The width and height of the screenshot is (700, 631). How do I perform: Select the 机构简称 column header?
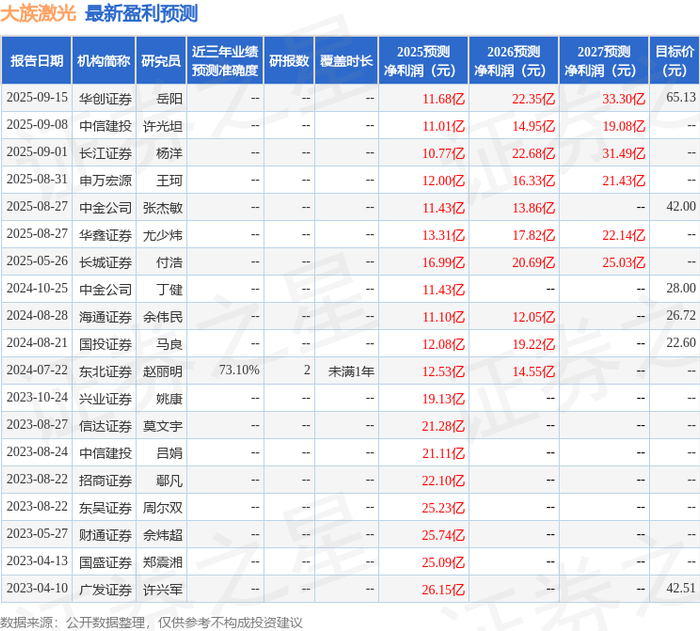[104, 61]
